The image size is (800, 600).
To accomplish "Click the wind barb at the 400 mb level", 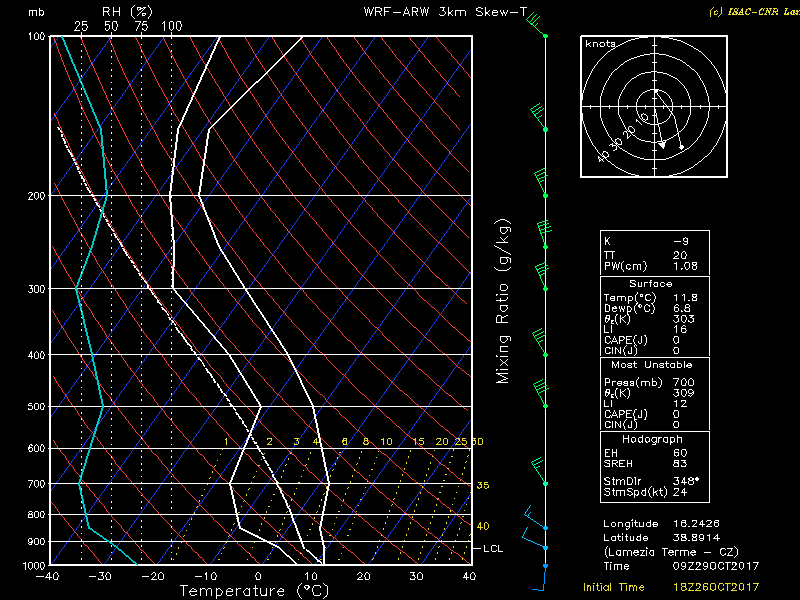I will coord(540,343).
